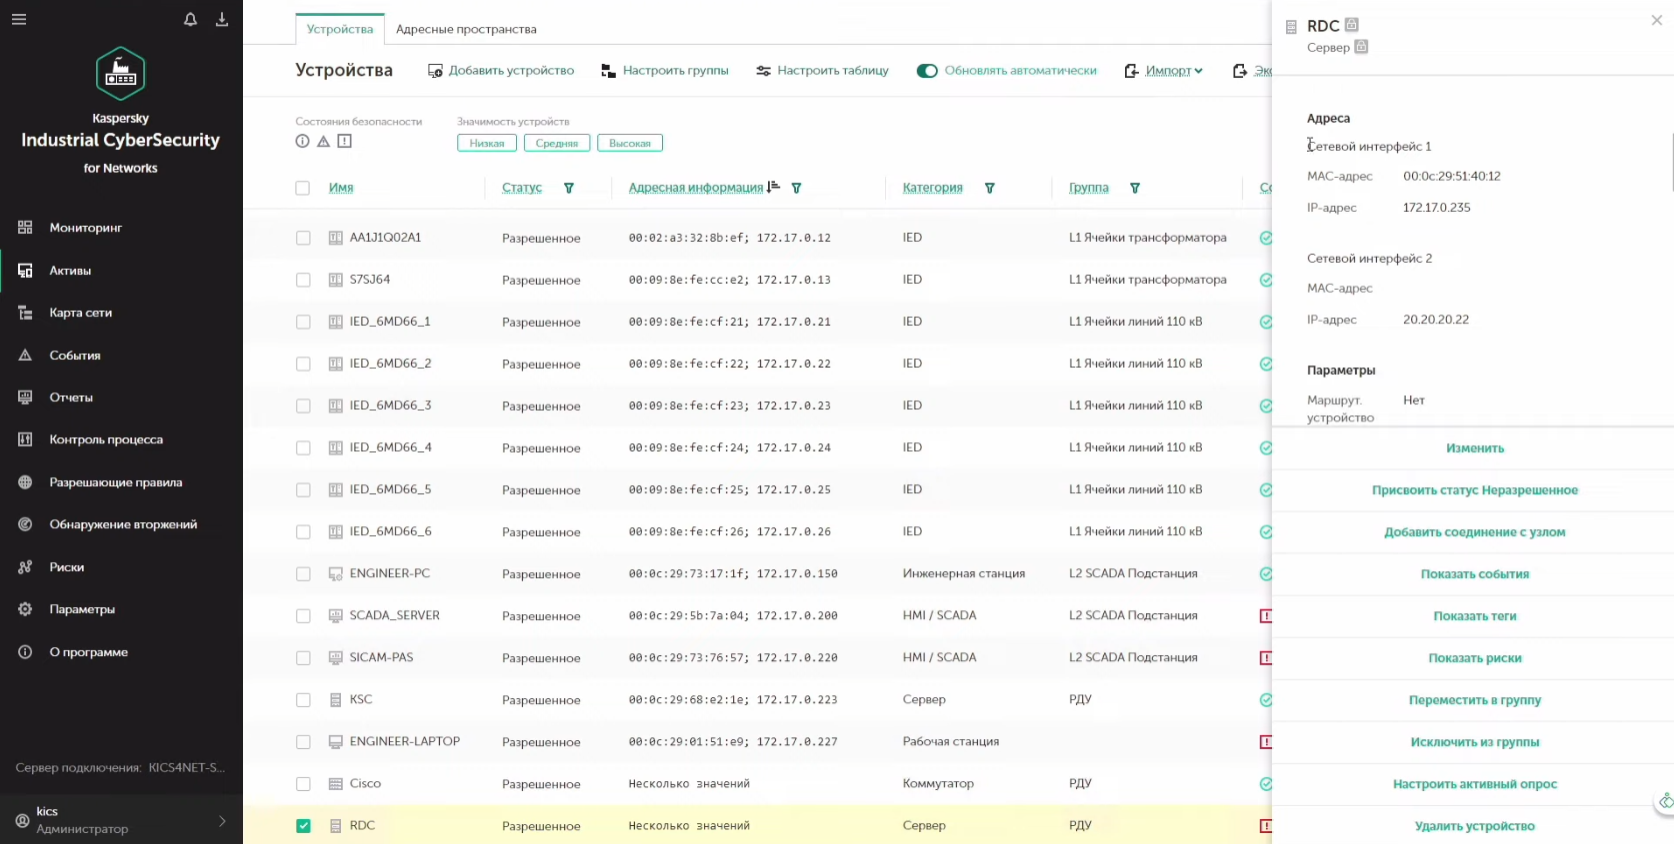Open Карта сети in the sidebar
The width and height of the screenshot is (1674, 844).
(x=81, y=313)
